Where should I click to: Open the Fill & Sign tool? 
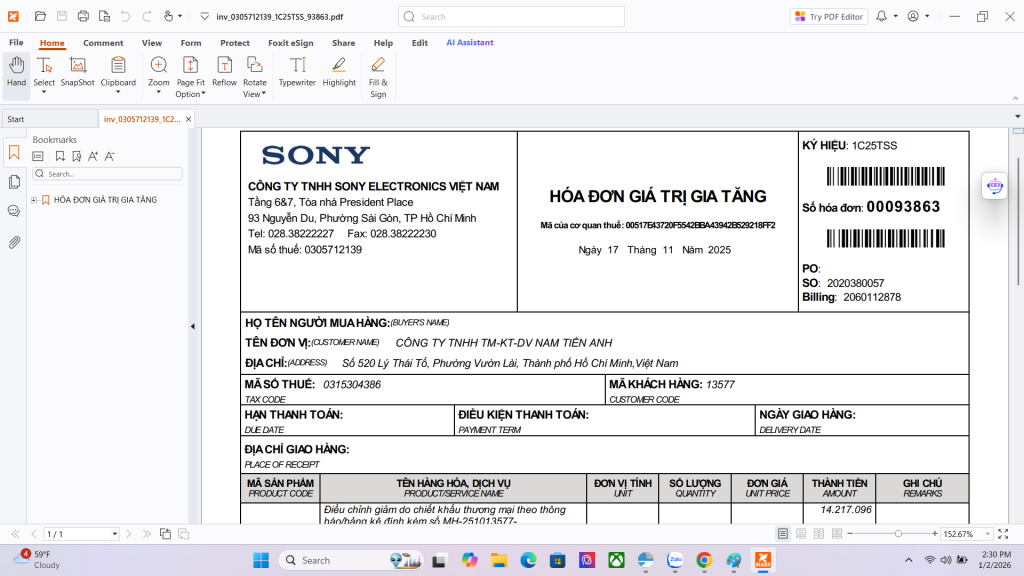(378, 74)
